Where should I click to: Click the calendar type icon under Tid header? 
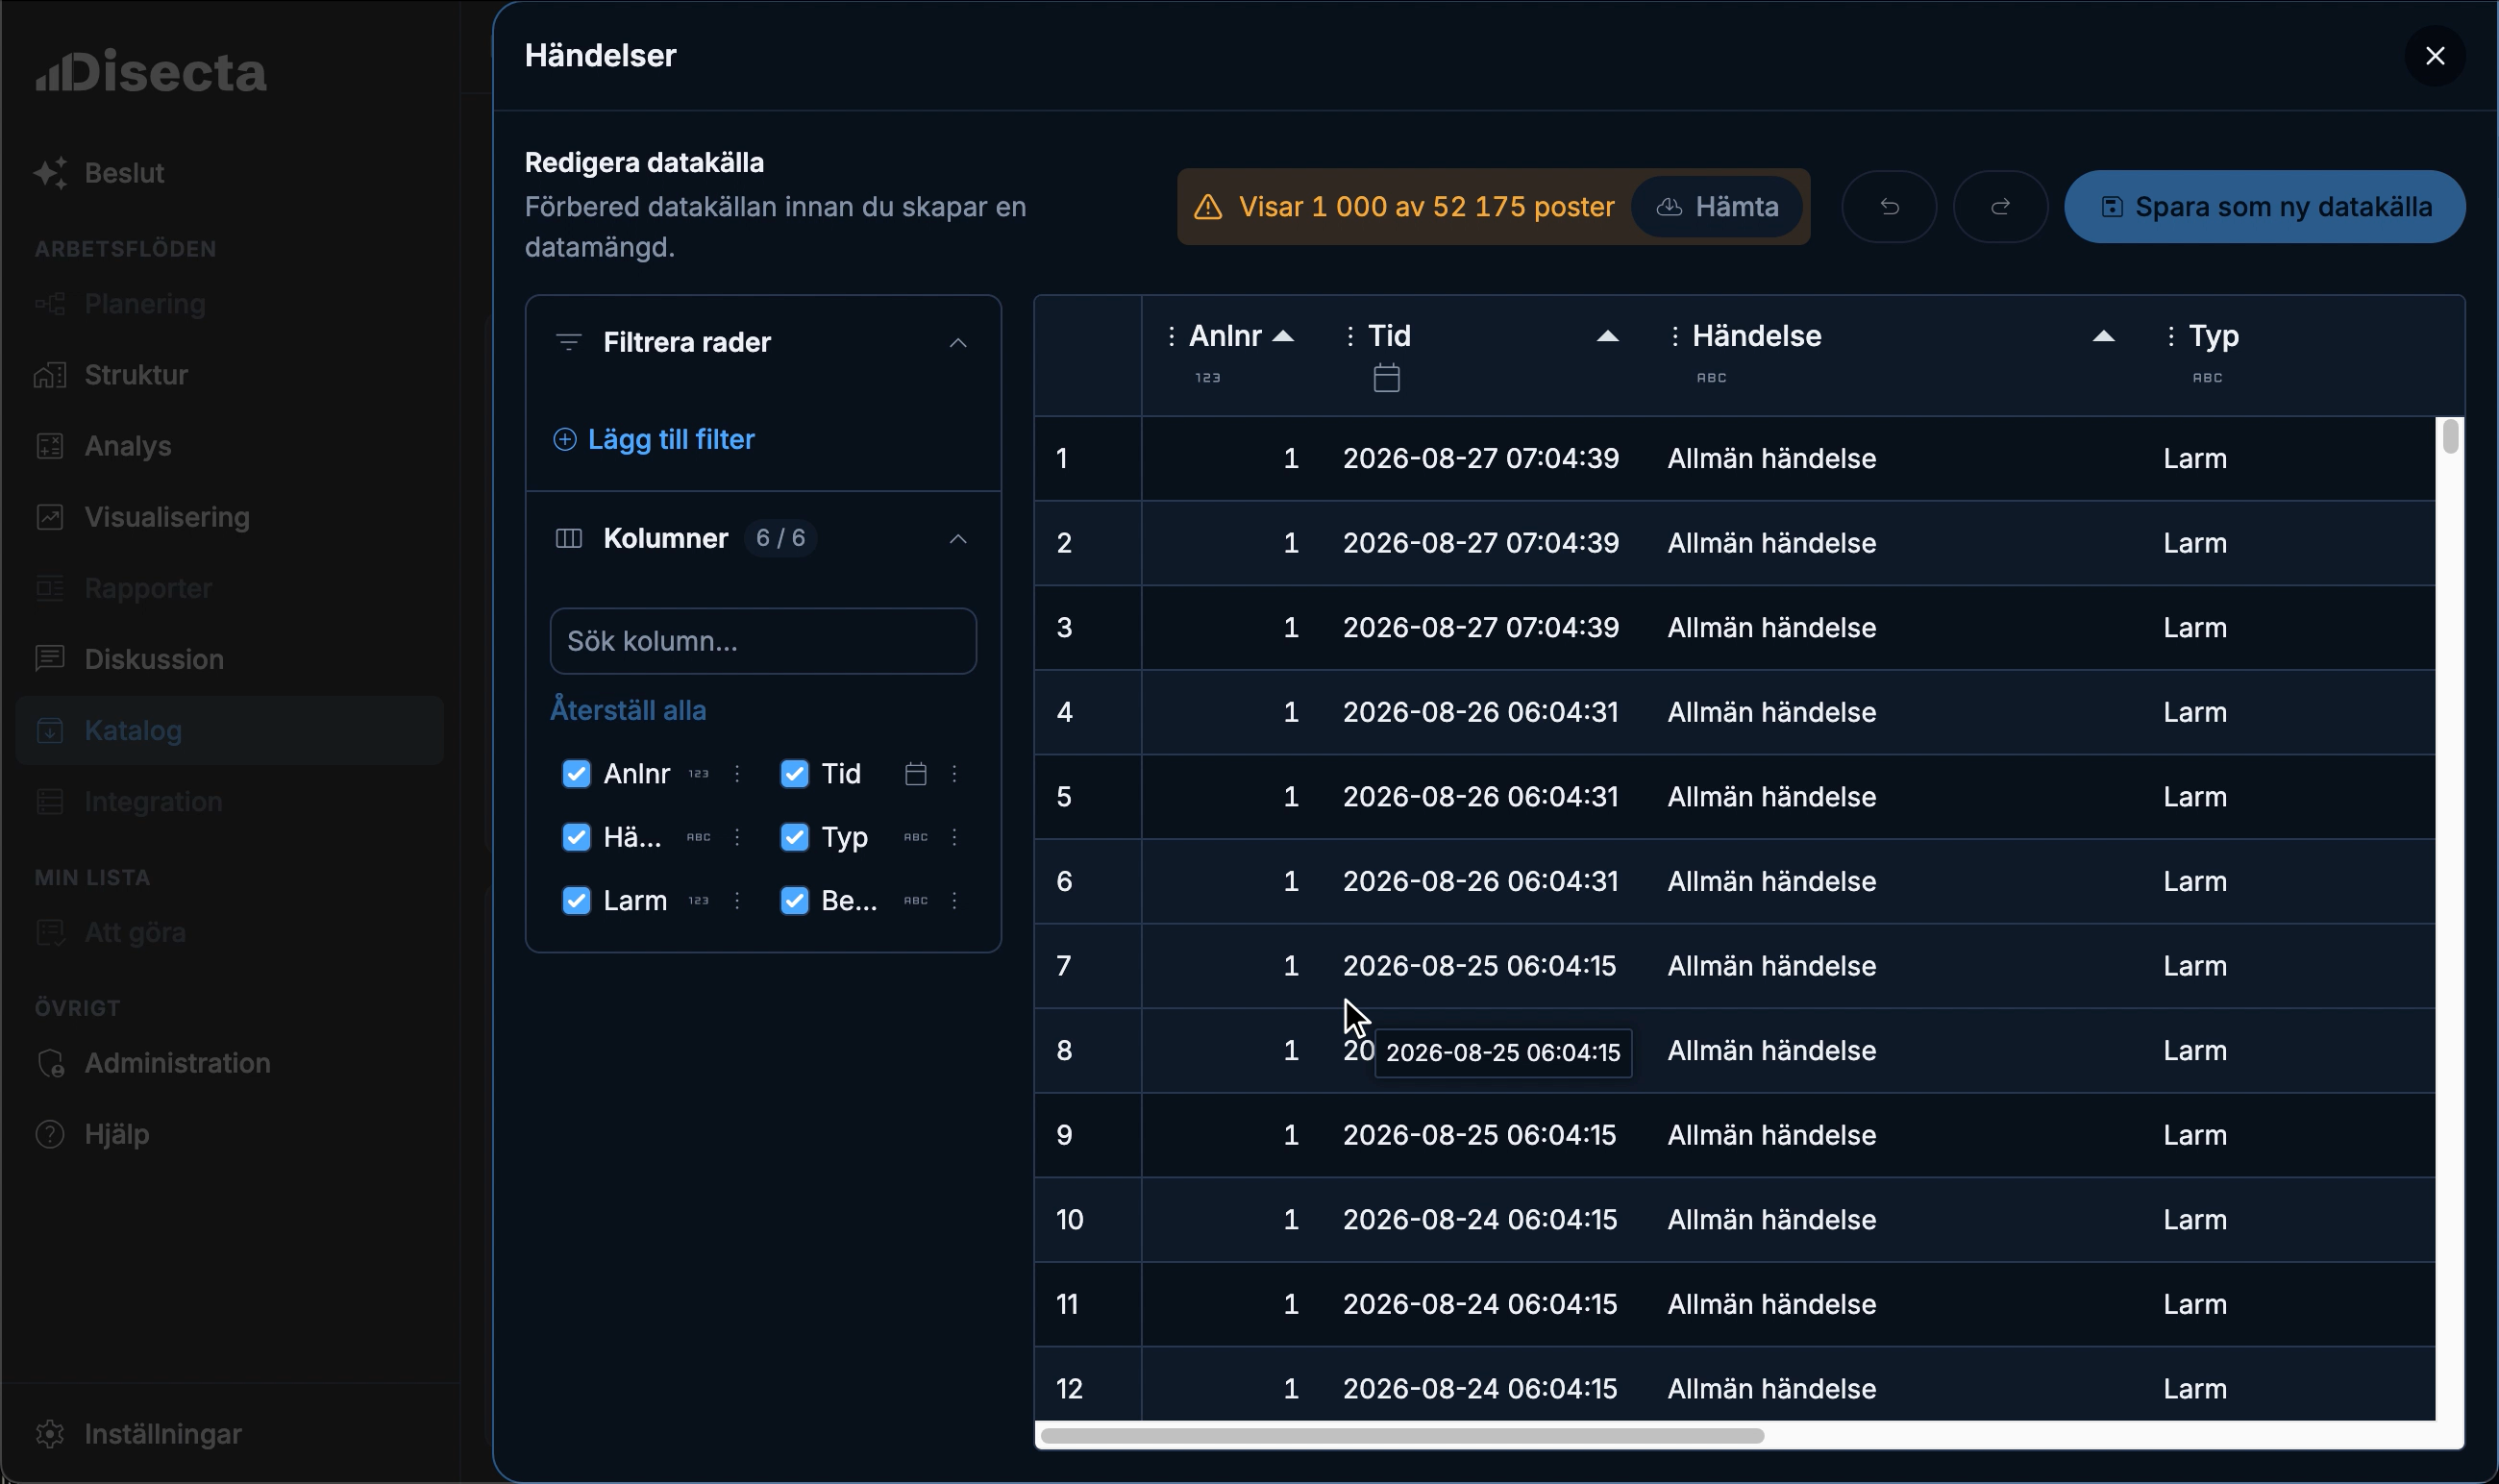pos(1386,378)
